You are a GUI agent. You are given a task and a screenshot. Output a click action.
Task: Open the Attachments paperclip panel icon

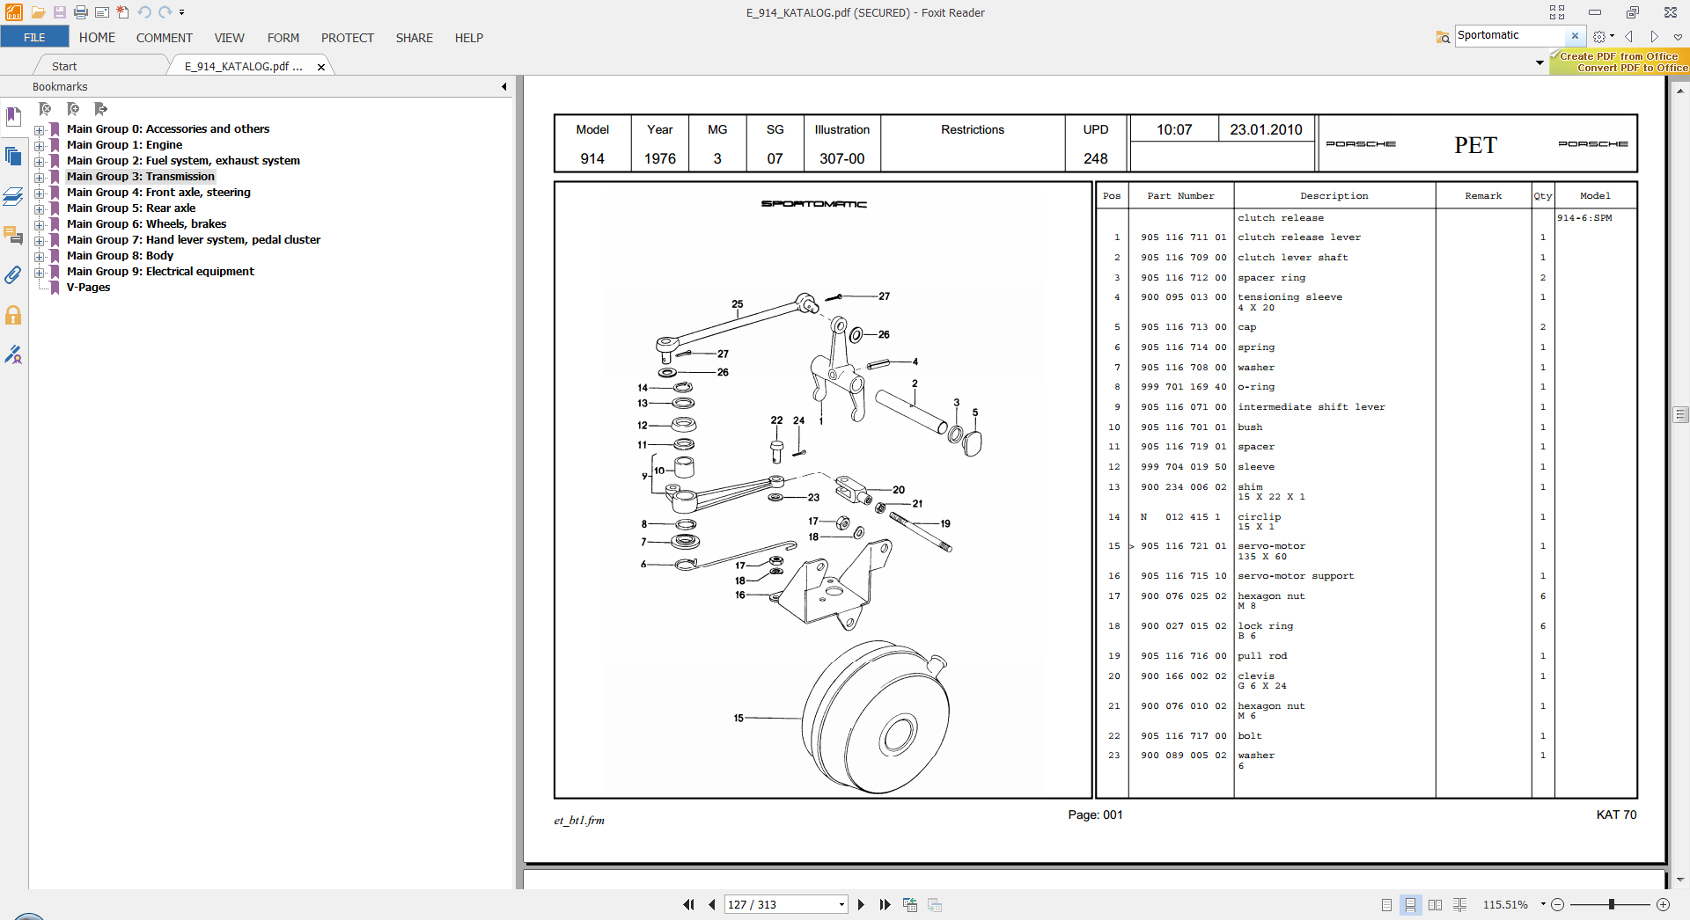[13, 275]
